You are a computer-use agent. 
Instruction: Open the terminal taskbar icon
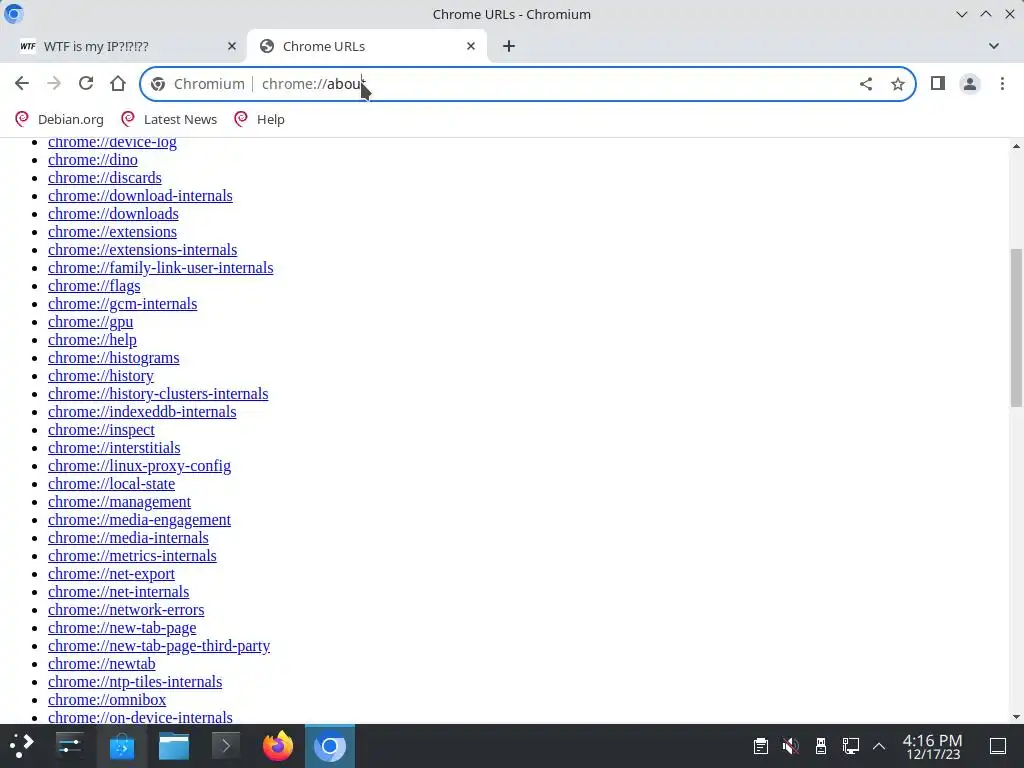(x=225, y=746)
